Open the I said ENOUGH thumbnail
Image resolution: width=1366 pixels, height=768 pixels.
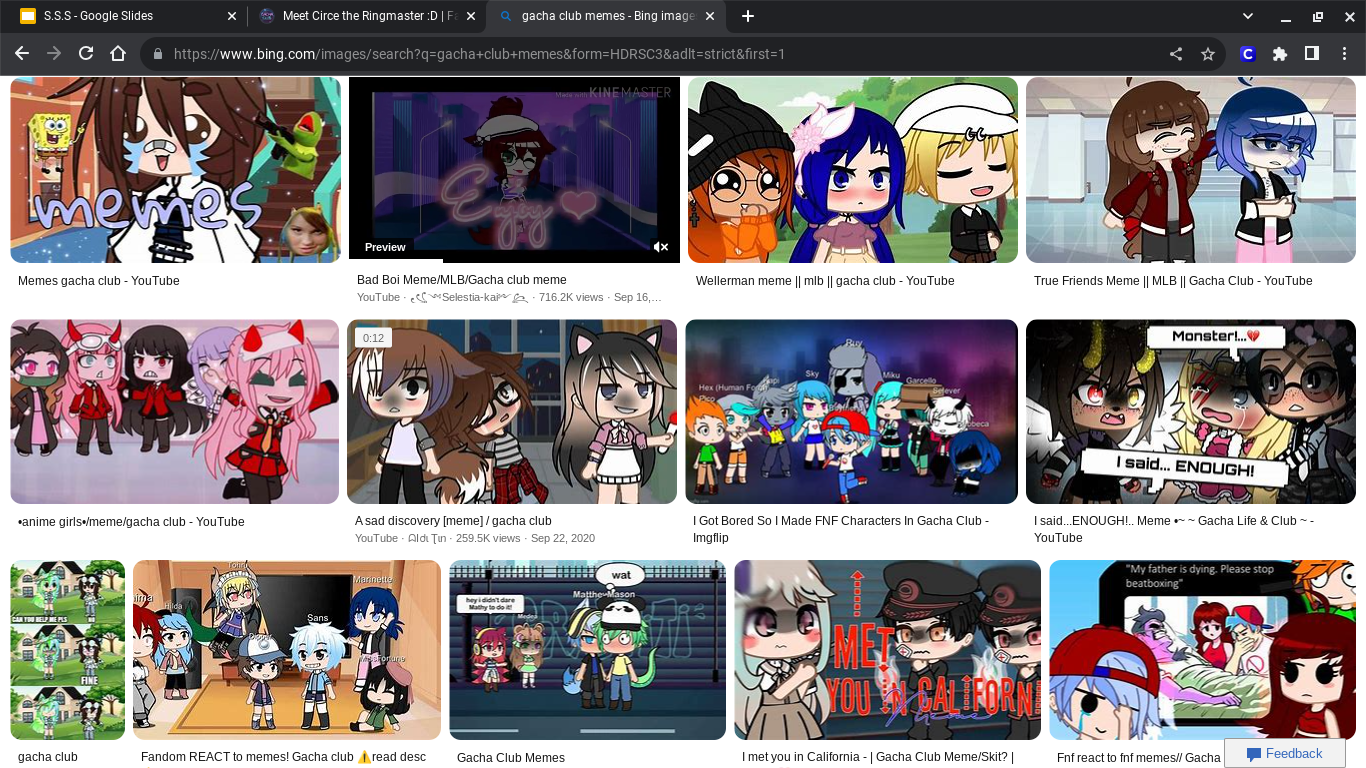(1191, 411)
